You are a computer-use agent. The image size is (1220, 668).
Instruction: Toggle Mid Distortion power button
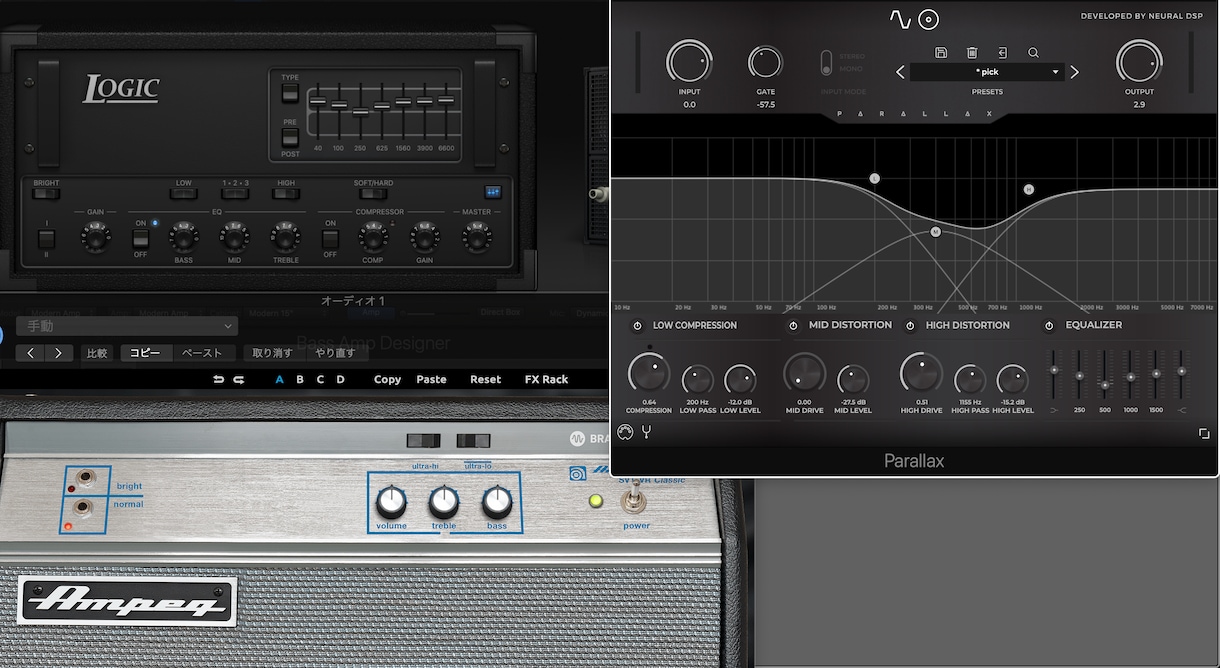coord(793,326)
